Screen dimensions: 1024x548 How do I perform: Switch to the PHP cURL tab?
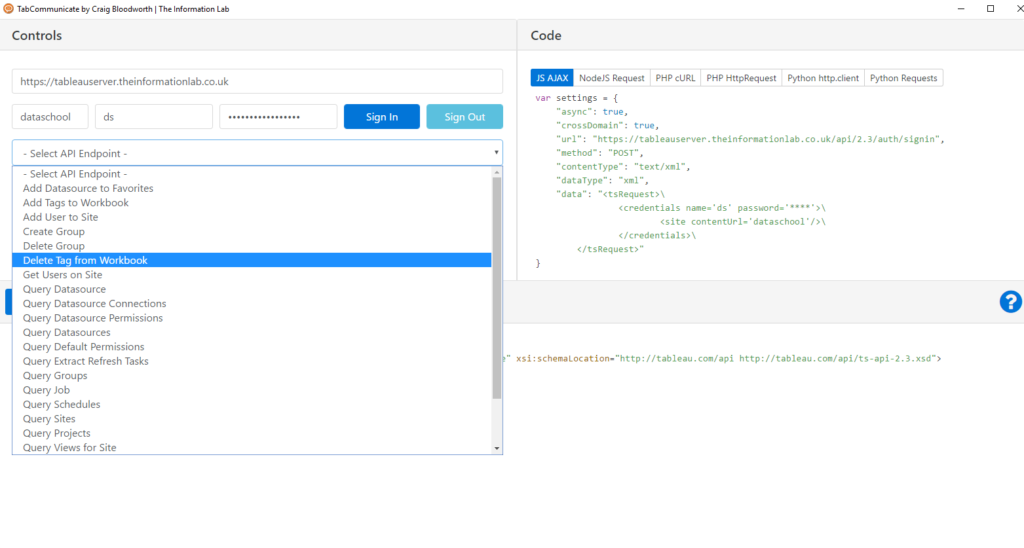tap(675, 78)
